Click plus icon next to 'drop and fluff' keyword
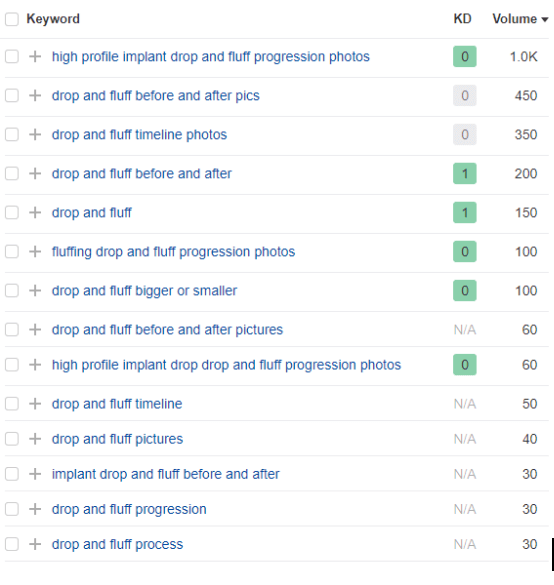 (x=35, y=212)
